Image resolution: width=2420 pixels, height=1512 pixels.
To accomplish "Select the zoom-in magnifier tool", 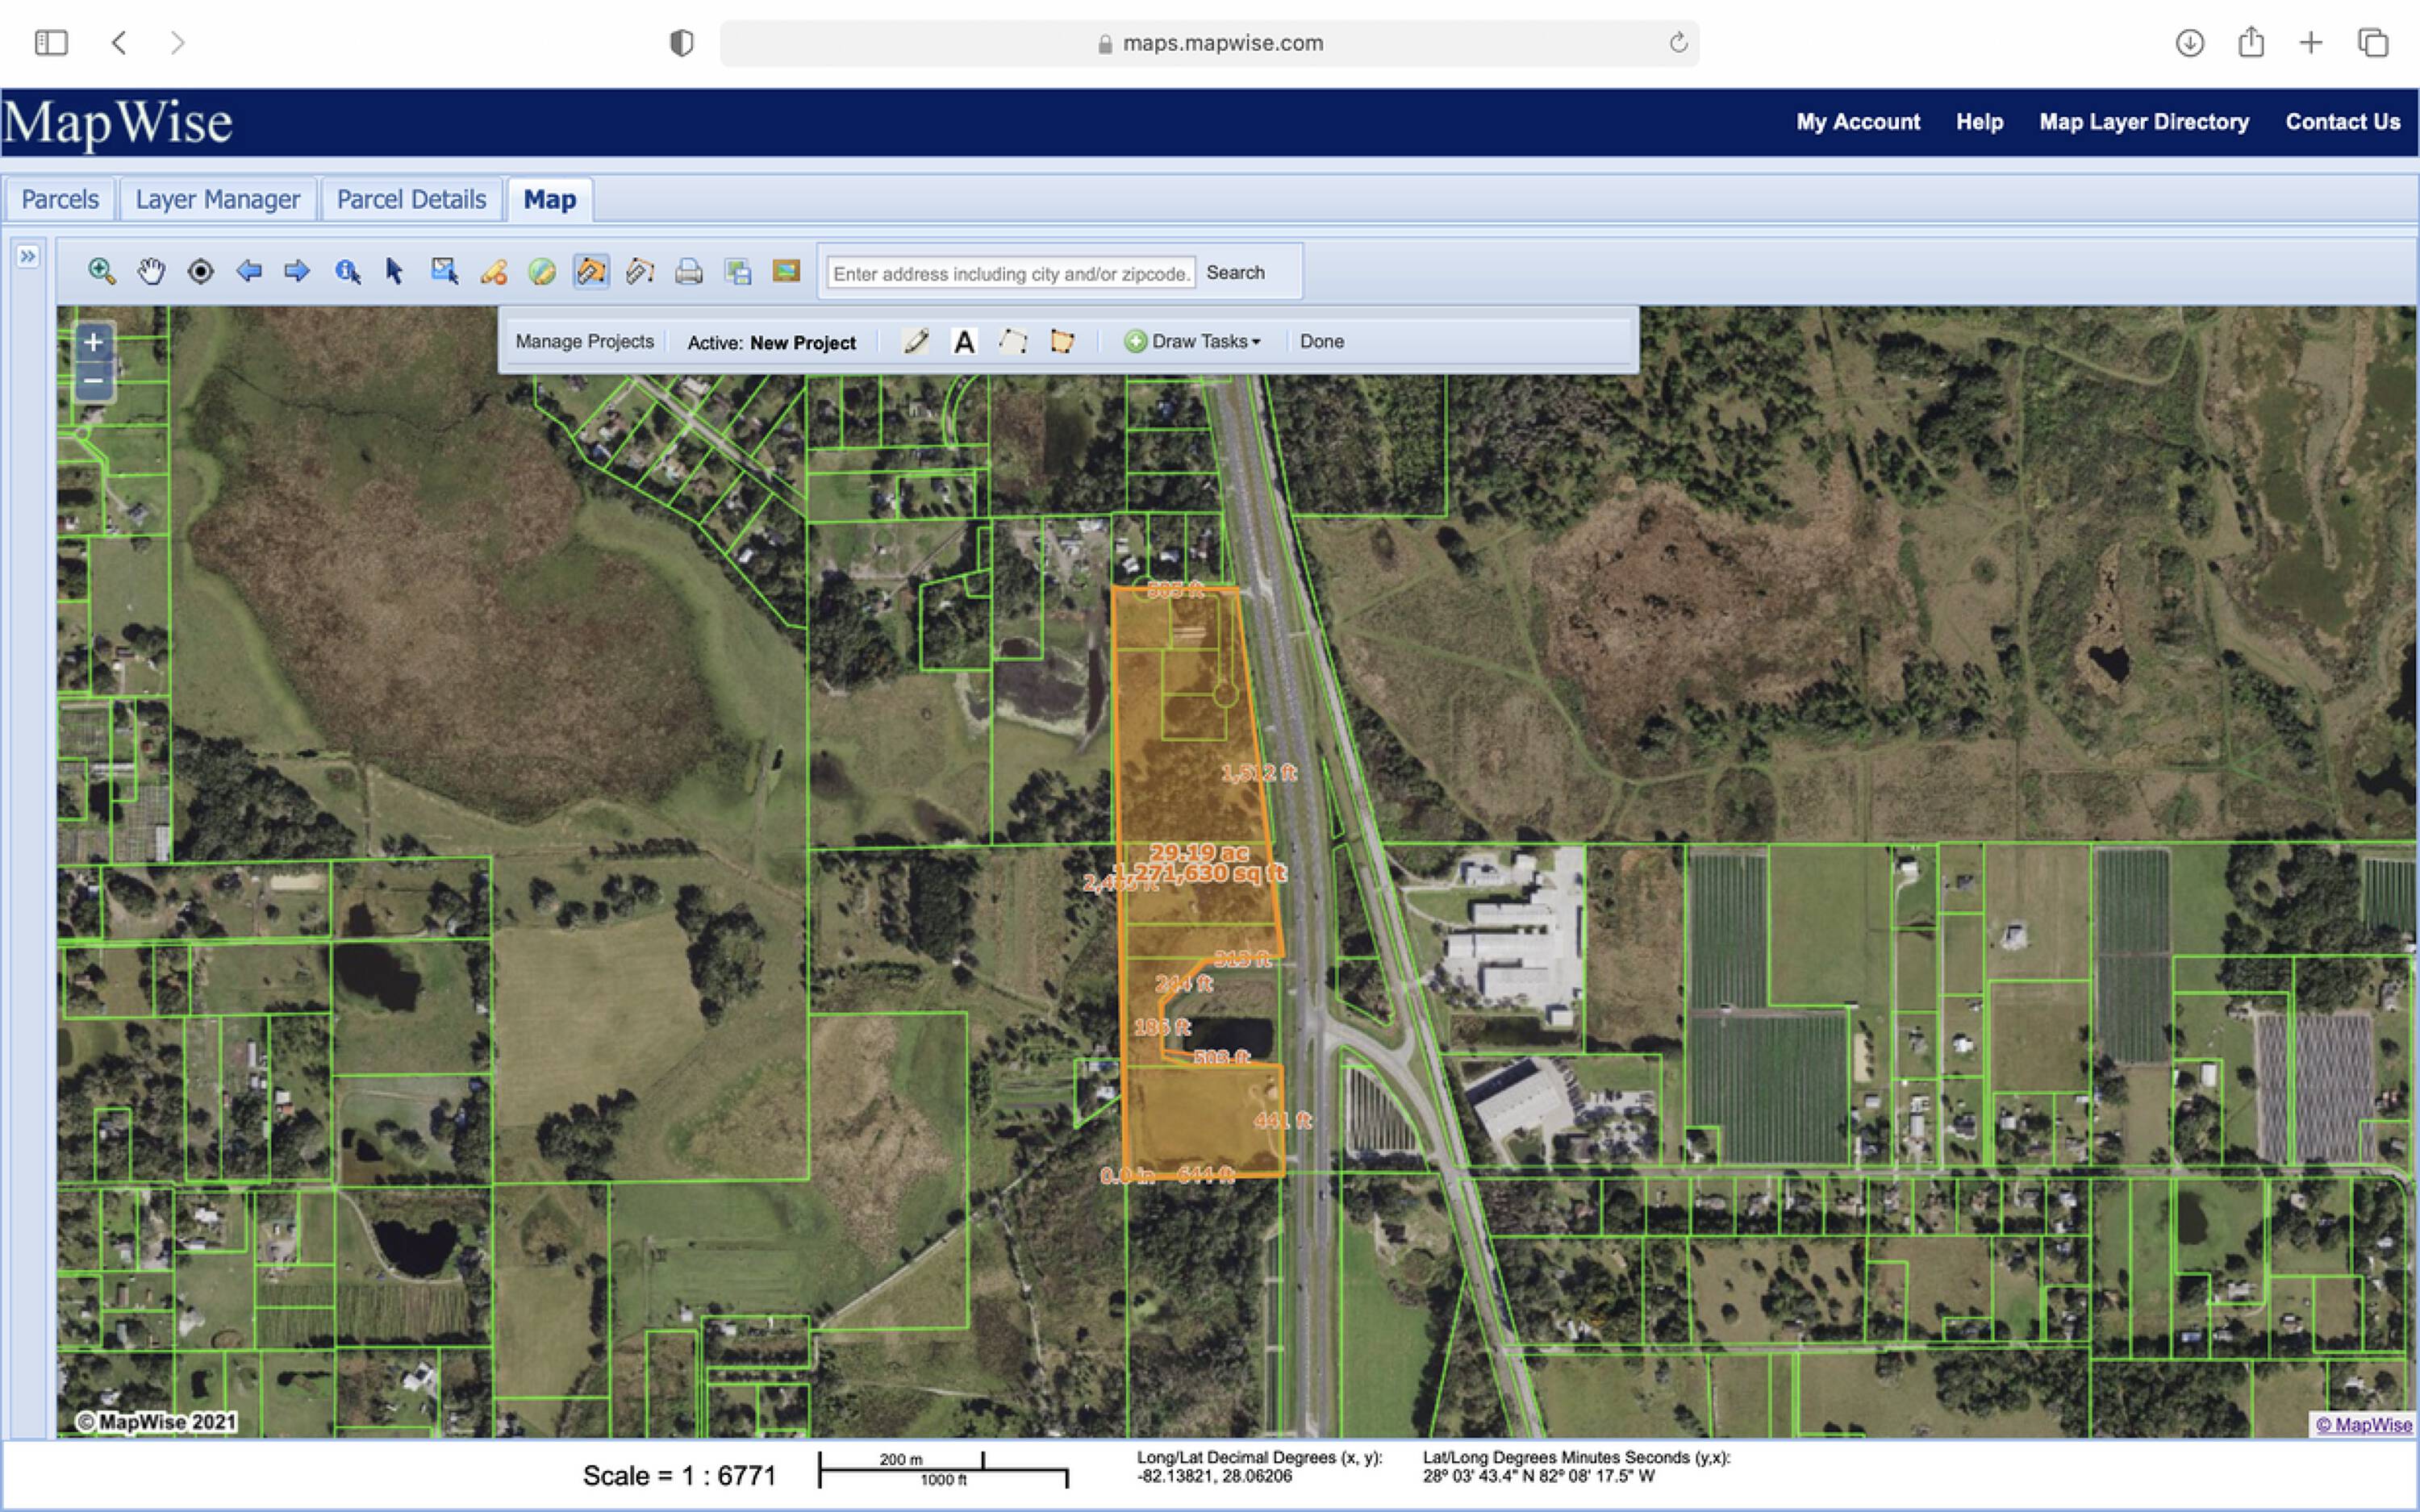I will click(101, 271).
